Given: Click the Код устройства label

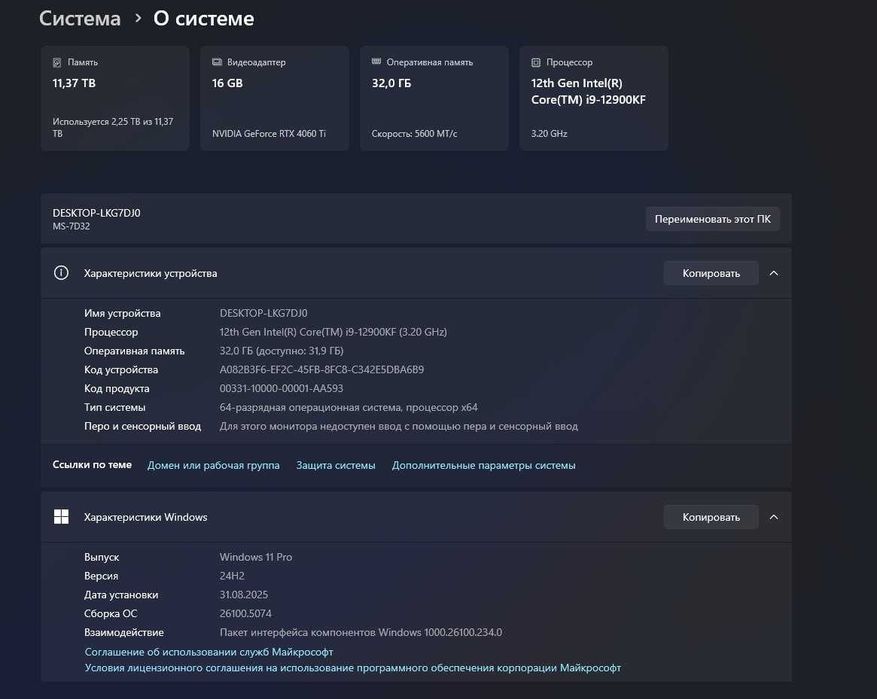Looking at the screenshot, I should point(121,370).
